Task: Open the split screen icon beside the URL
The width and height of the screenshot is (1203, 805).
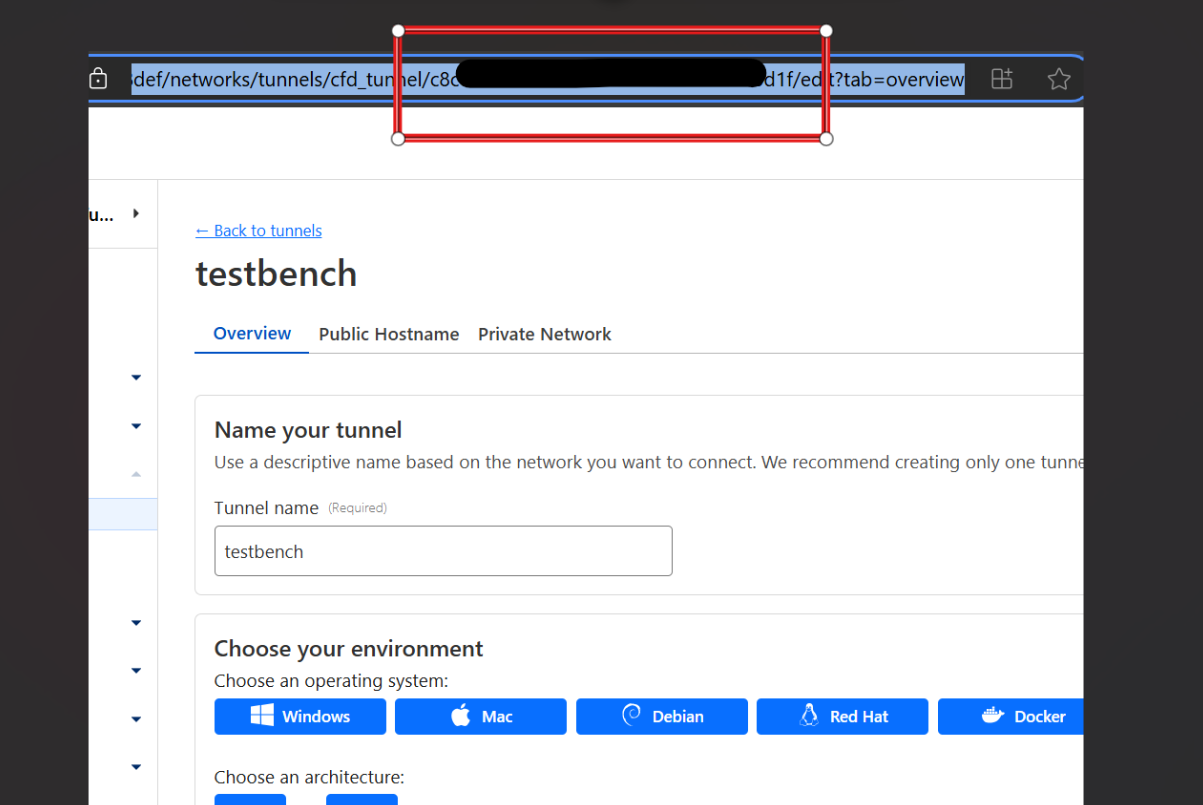Action: (x=1002, y=79)
